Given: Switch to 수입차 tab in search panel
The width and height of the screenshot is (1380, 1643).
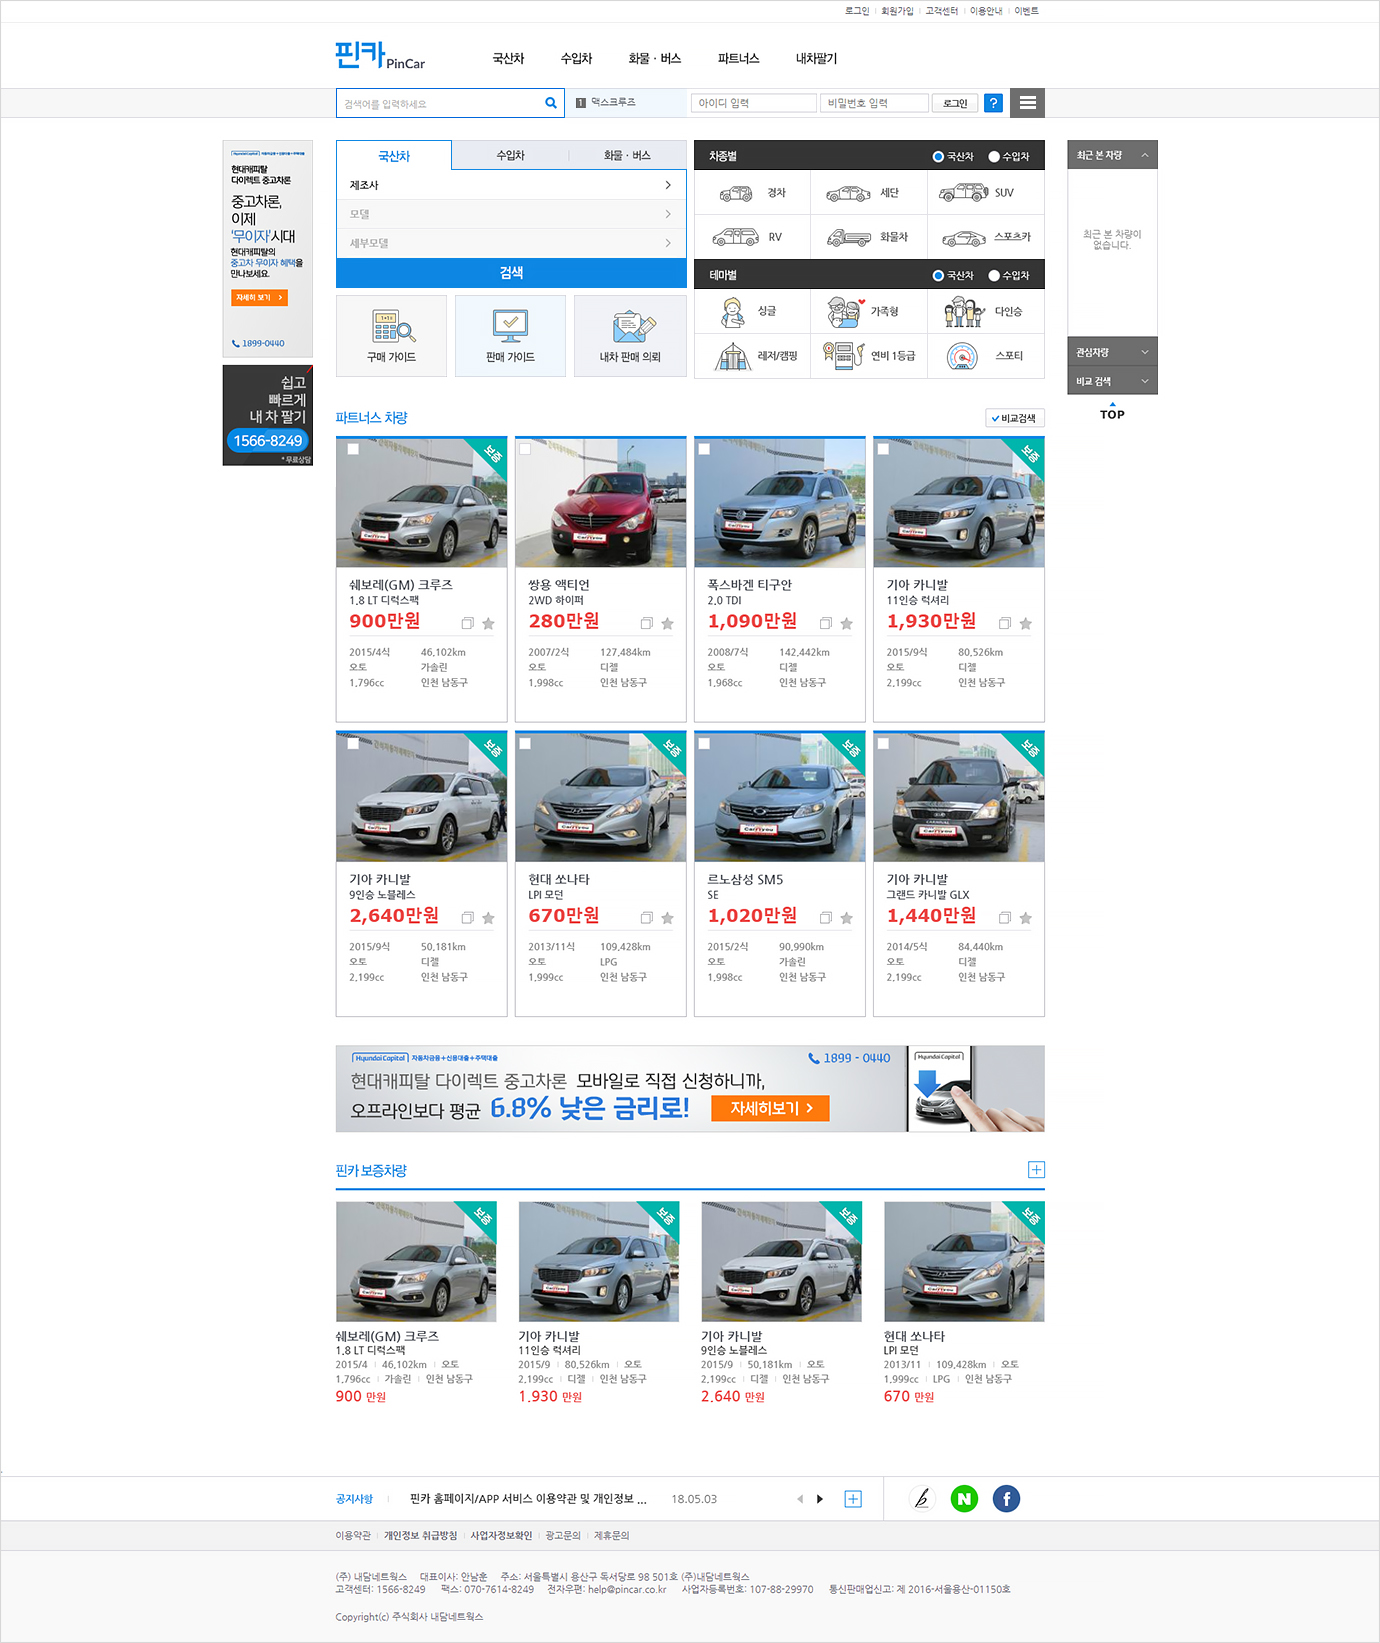Looking at the screenshot, I should 510,155.
